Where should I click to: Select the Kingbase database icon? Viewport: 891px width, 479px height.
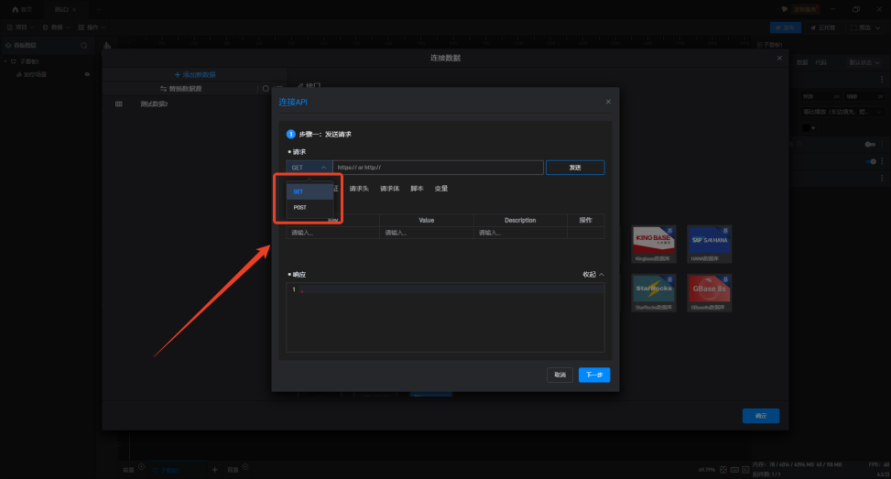click(654, 241)
